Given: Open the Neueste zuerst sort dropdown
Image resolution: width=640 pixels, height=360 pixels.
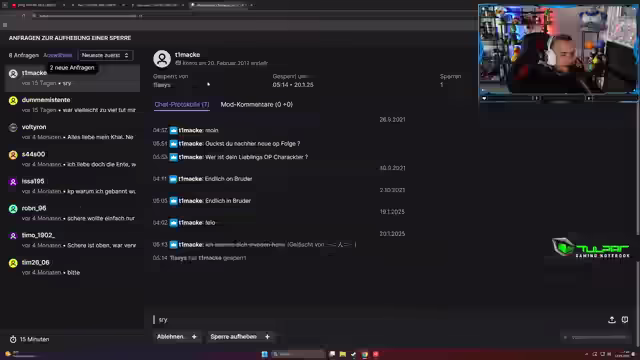Looking at the screenshot, I should click(105, 55).
